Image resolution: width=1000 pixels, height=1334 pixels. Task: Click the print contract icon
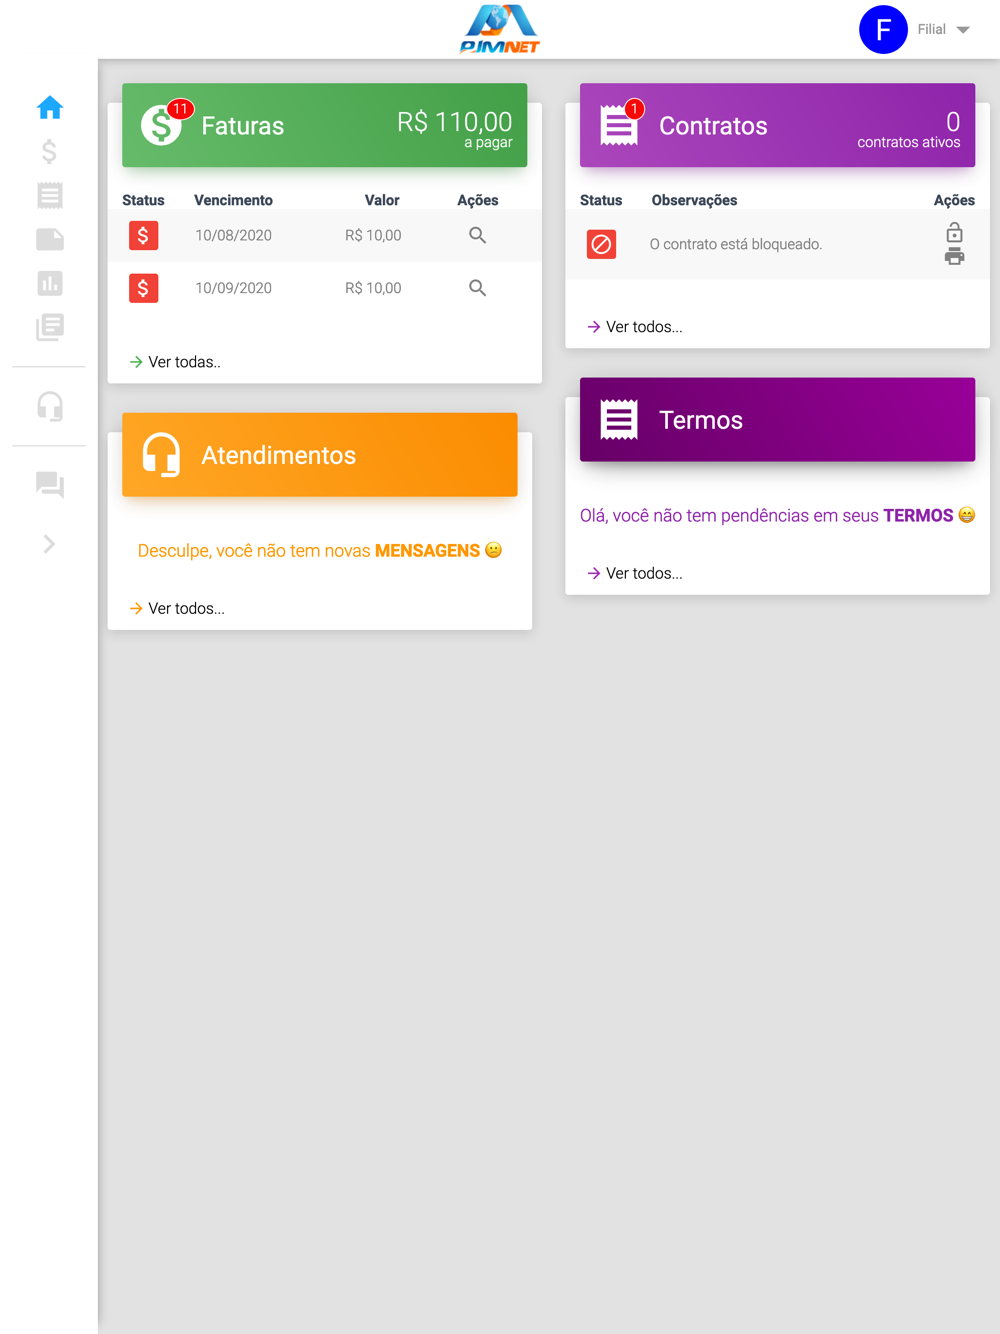click(x=954, y=256)
